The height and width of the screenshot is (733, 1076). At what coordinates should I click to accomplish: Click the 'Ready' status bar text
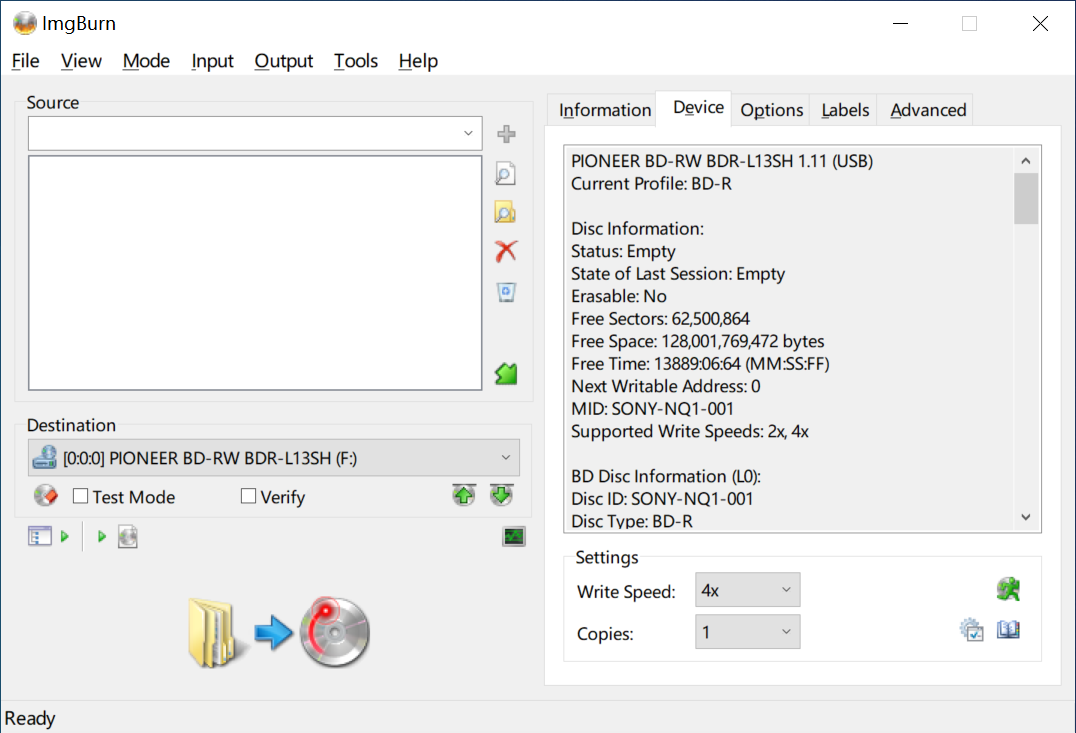pos(30,719)
